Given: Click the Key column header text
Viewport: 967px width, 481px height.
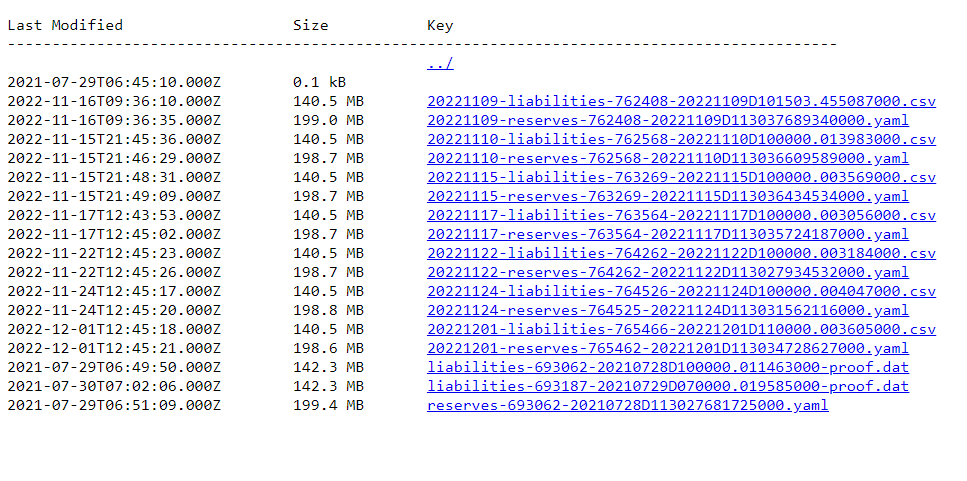Looking at the screenshot, I should click(x=440, y=25).
